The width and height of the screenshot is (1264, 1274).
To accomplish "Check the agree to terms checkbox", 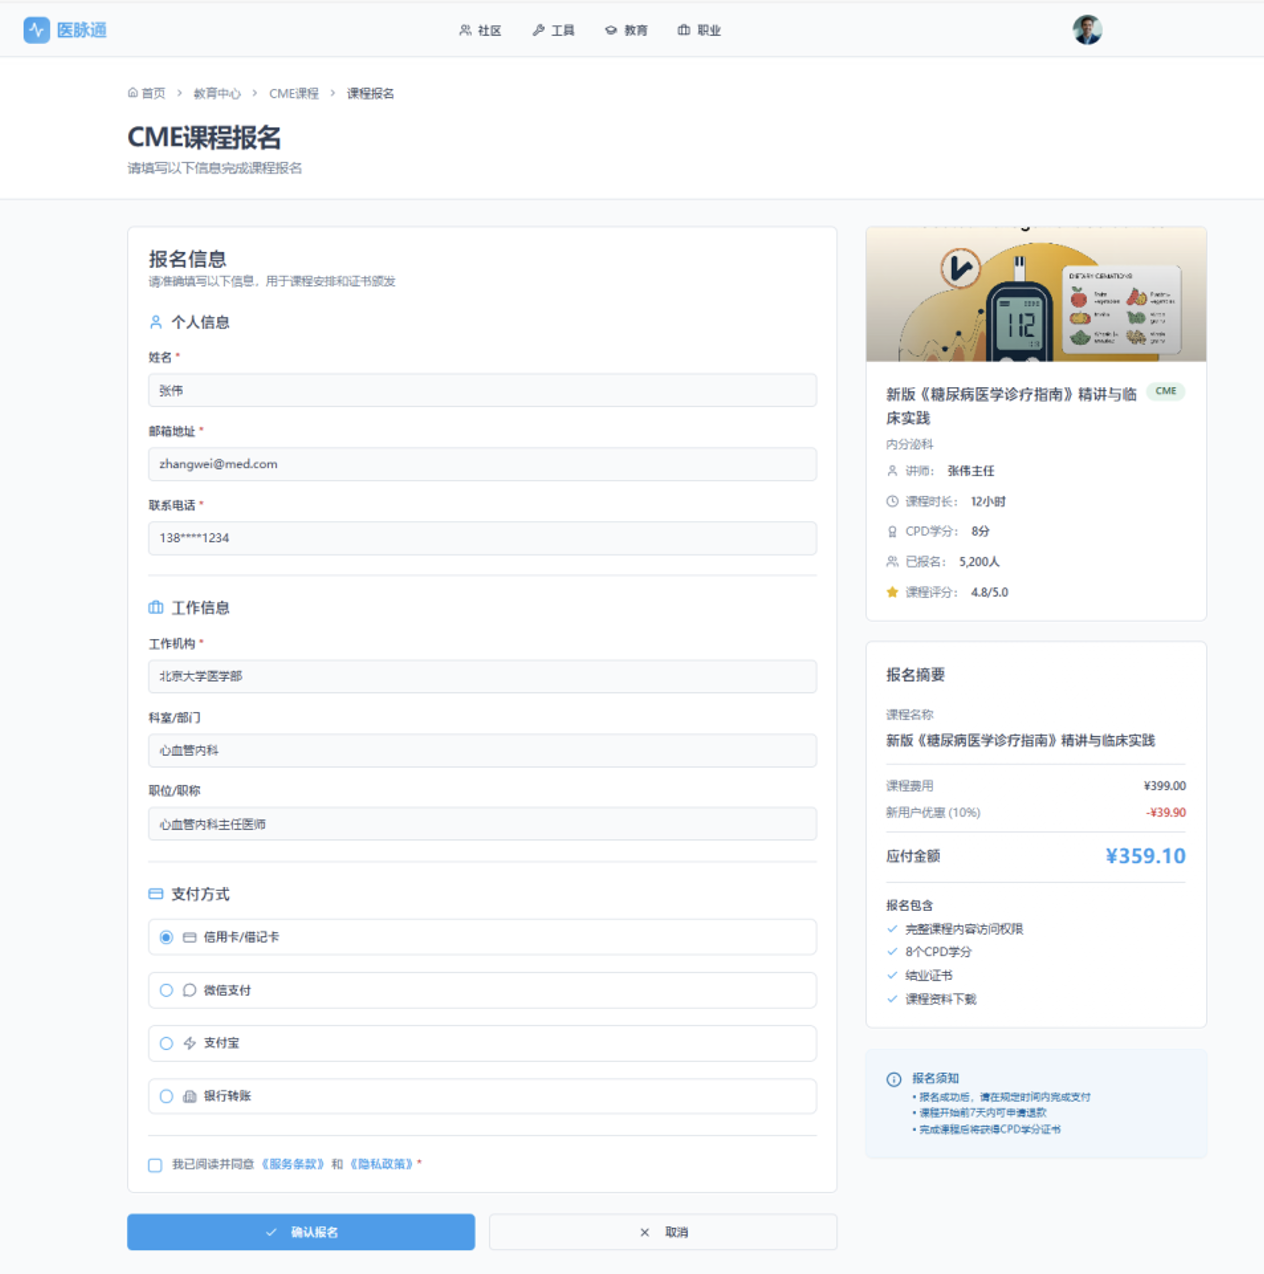I will [155, 1165].
